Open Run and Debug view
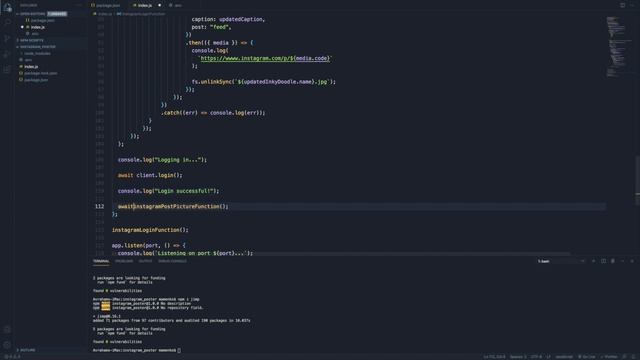Image resolution: width=640 pixels, height=360 pixels. click(x=7, y=54)
